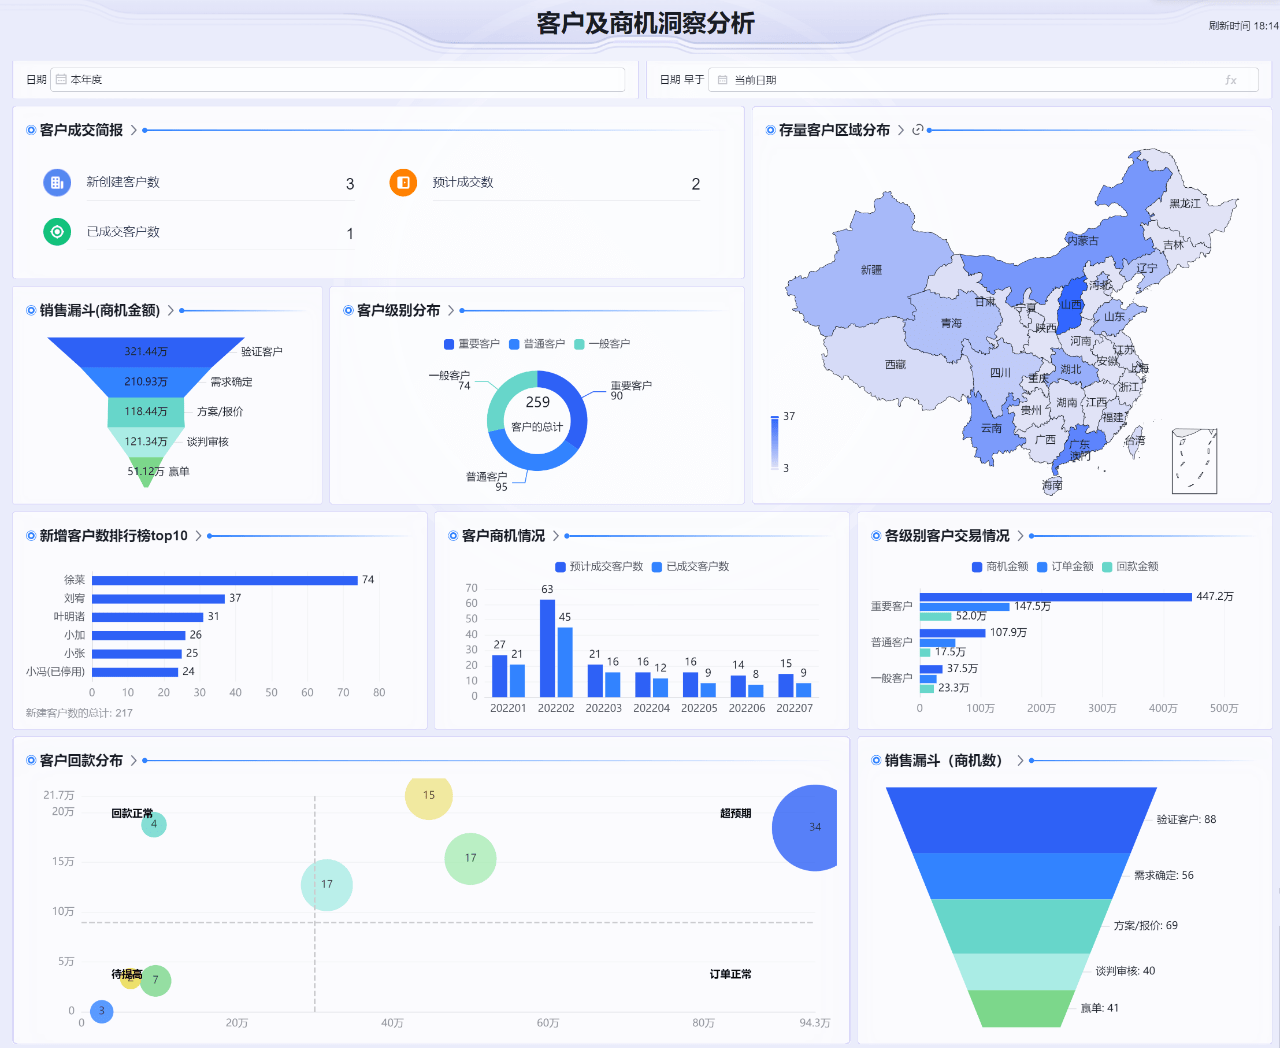Click calendar icon in 当前日期 field
Screen dimensions: 1280x1048
coord(723,79)
